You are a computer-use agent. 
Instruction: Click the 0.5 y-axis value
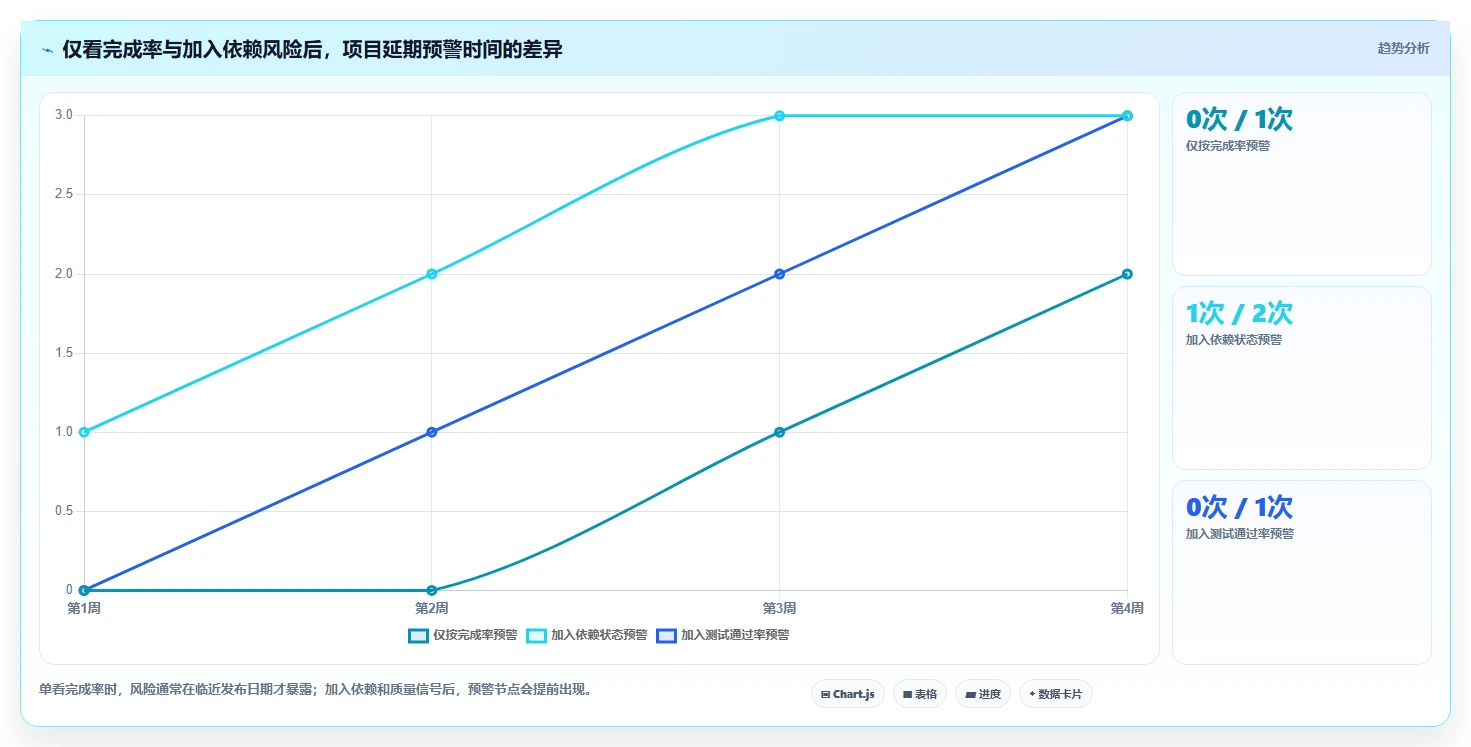click(x=64, y=511)
